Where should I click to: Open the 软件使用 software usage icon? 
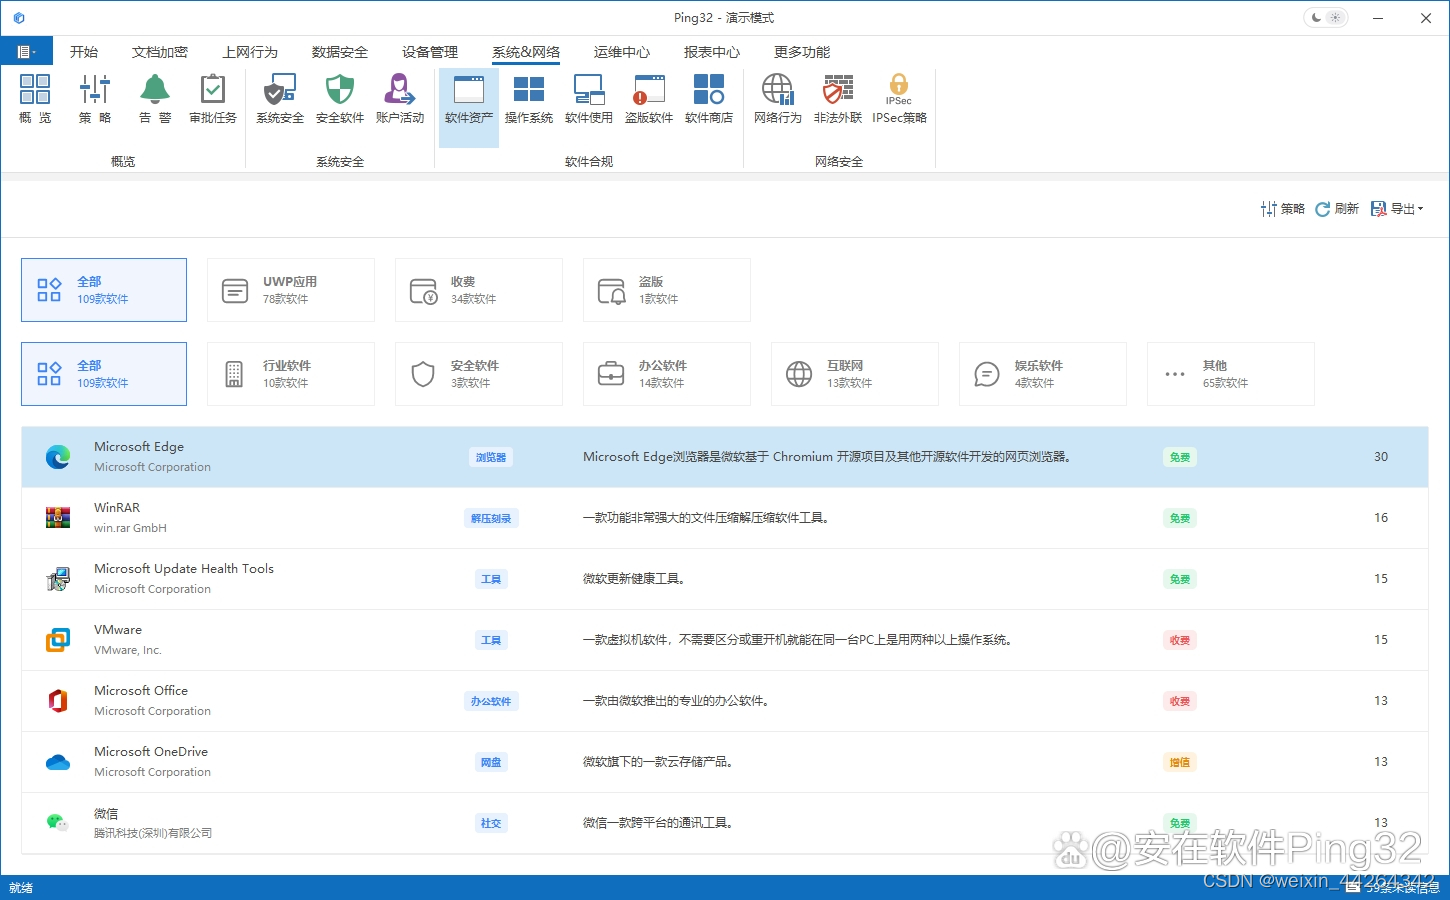click(x=589, y=98)
